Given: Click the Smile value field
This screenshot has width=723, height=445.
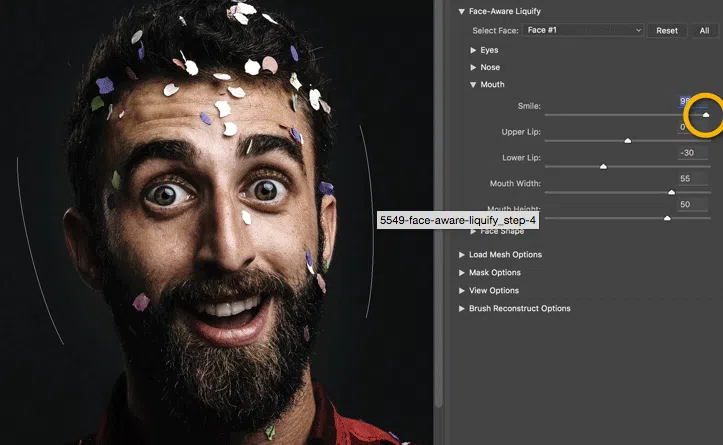Looking at the screenshot, I should pos(693,101).
